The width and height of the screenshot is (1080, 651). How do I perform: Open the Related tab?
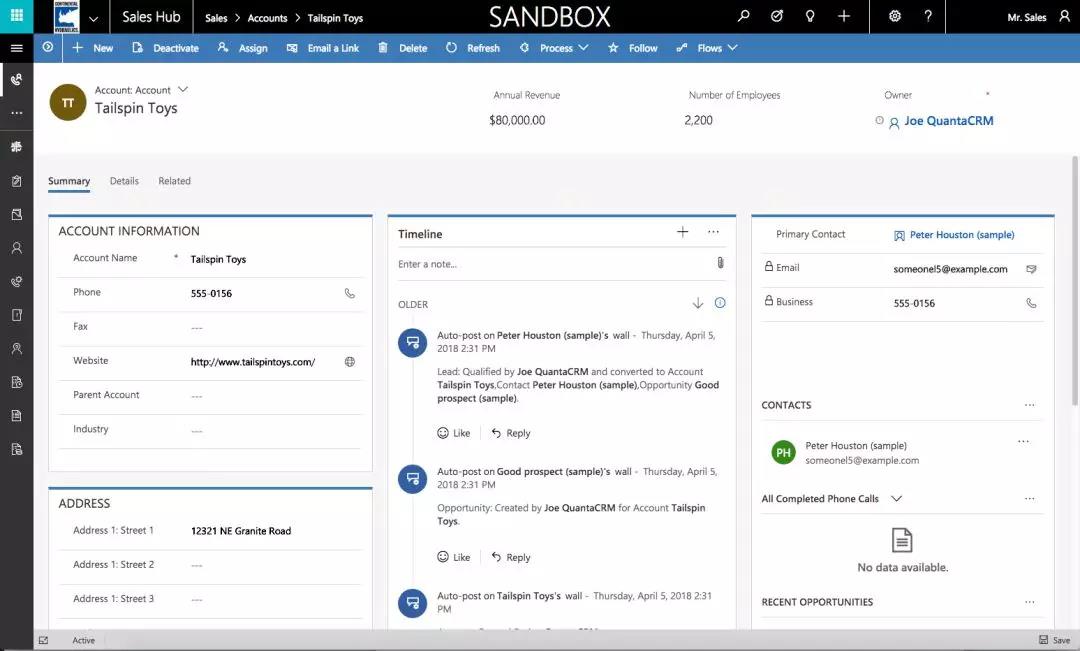174,181
